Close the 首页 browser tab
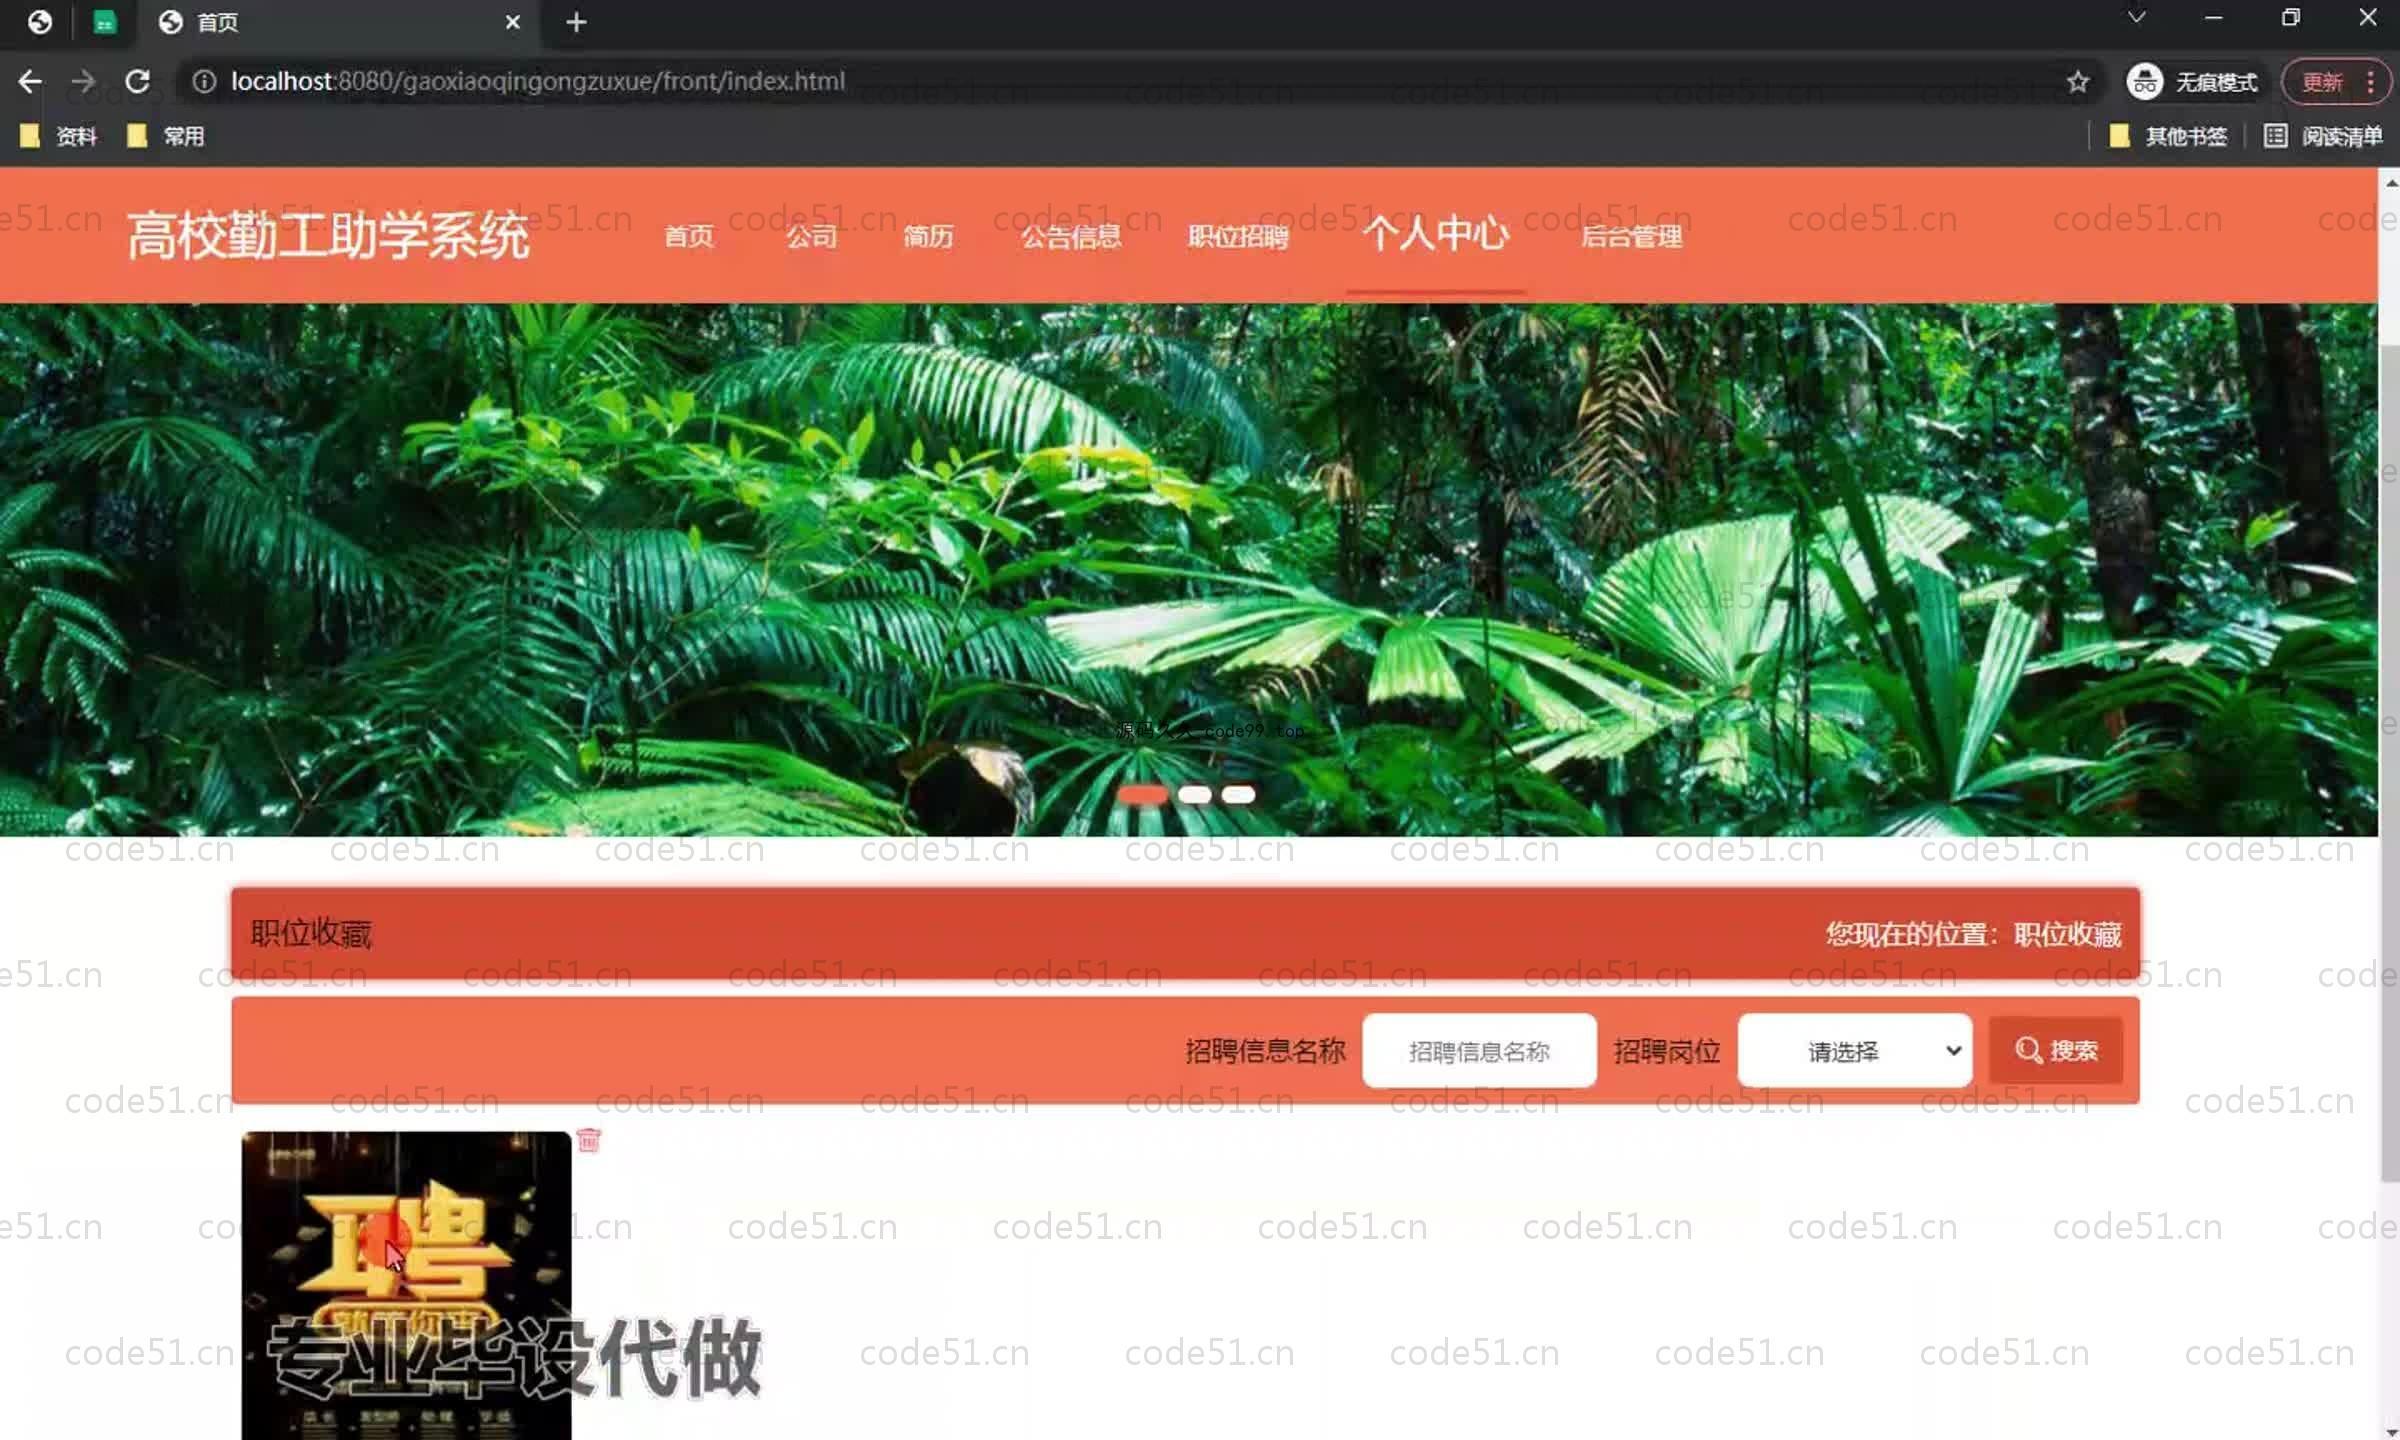2400x1440 pixels. (x=513, y=22)
